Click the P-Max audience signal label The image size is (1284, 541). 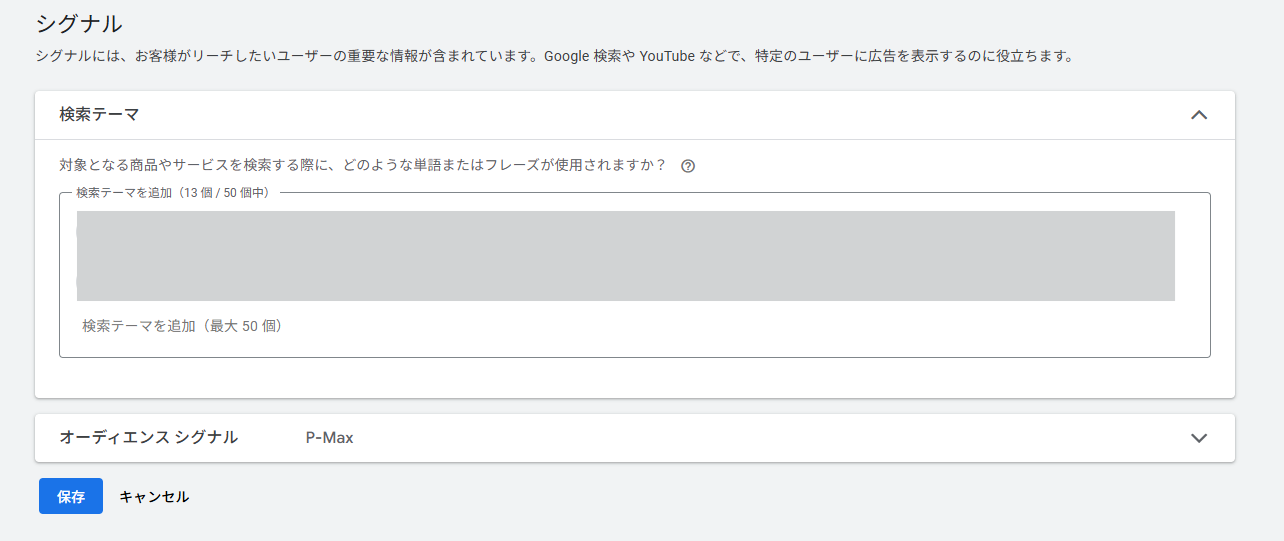329,438
